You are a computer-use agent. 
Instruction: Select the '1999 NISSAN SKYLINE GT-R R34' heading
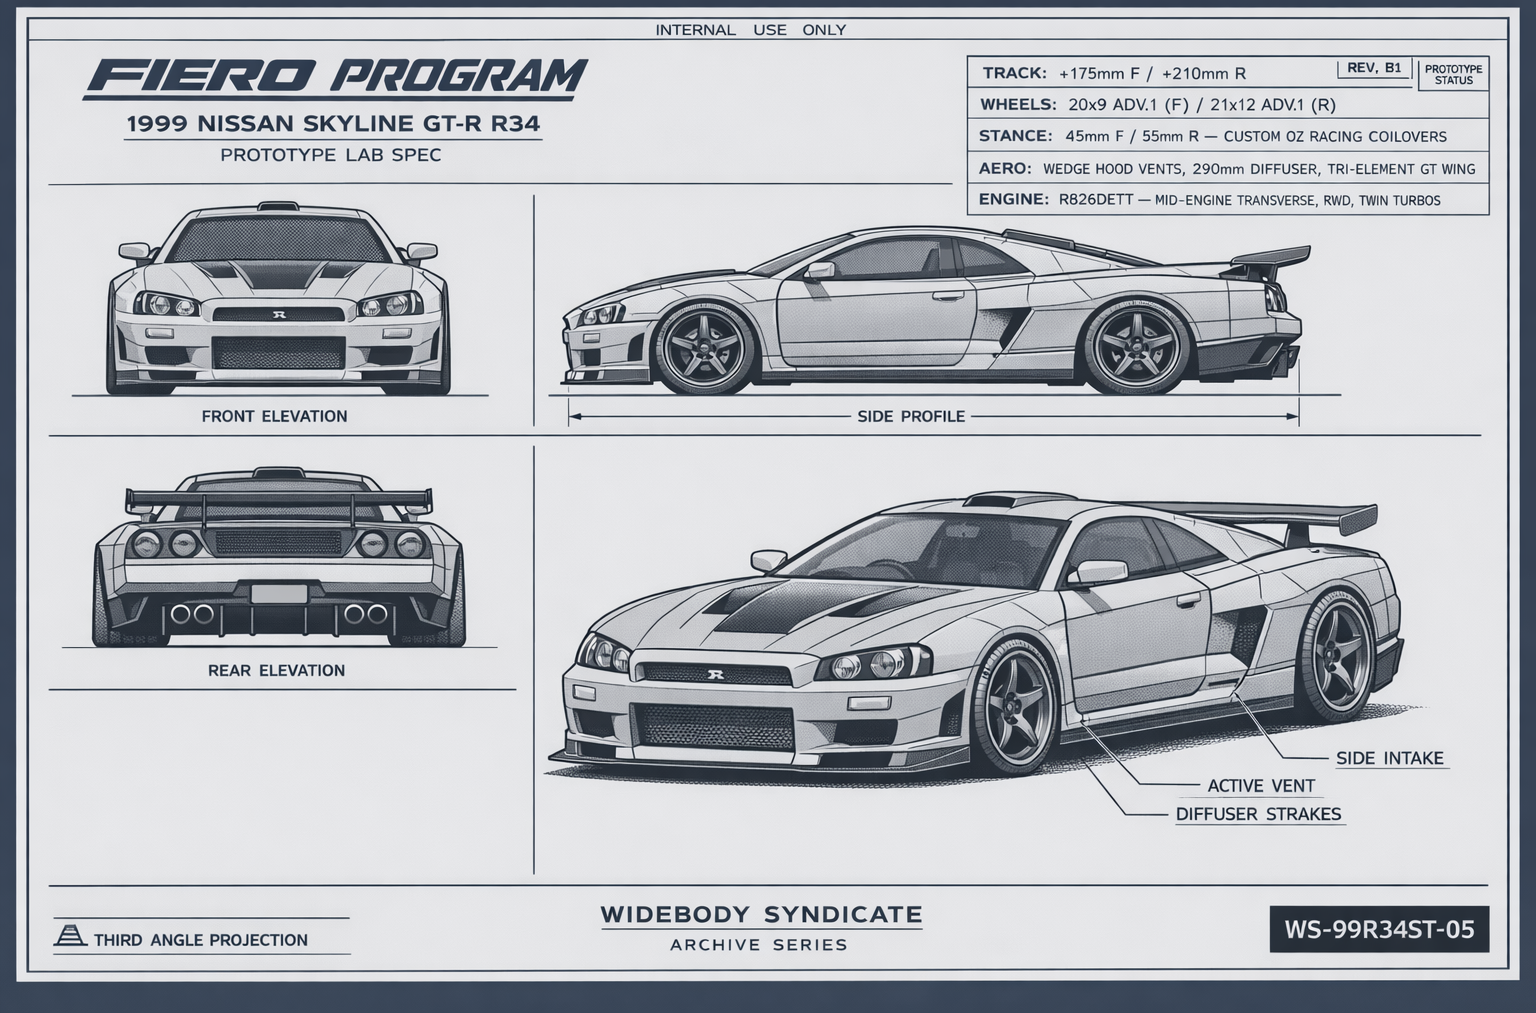[333, 125]
